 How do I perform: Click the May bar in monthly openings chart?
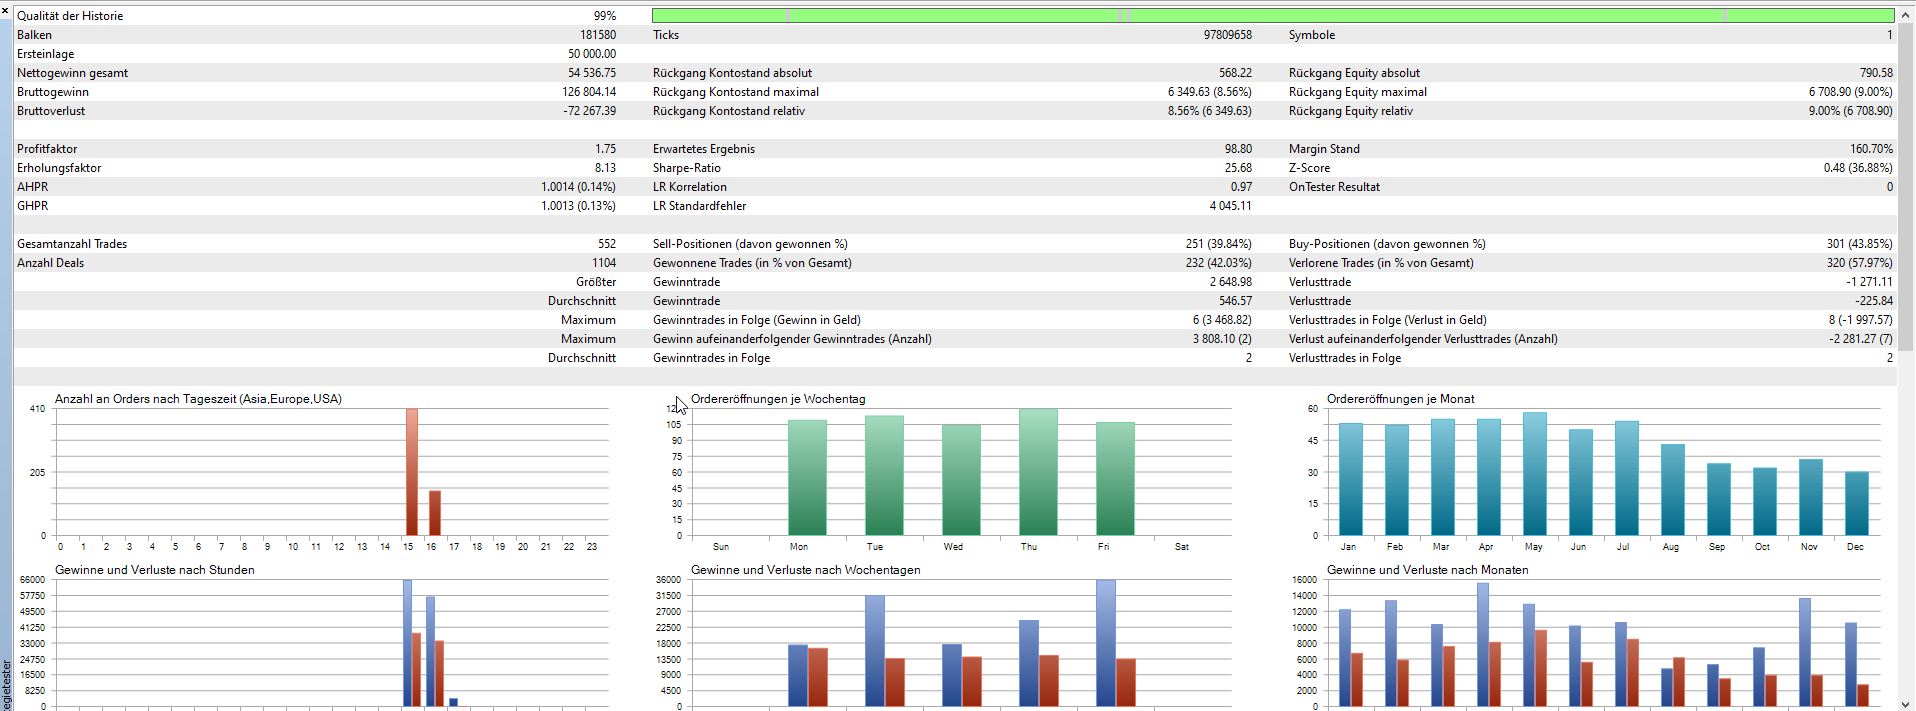pyautogui.click(x=1534, y=474)
